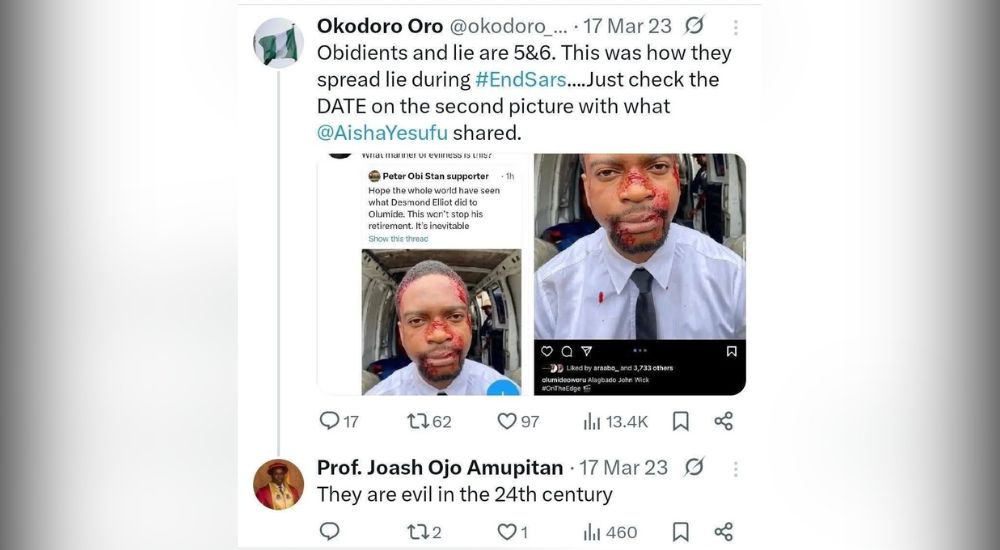The width and height of the screenshot is (1000, 550).
Task: Share the Amupitan reply
Action: [x=724, y=531]
